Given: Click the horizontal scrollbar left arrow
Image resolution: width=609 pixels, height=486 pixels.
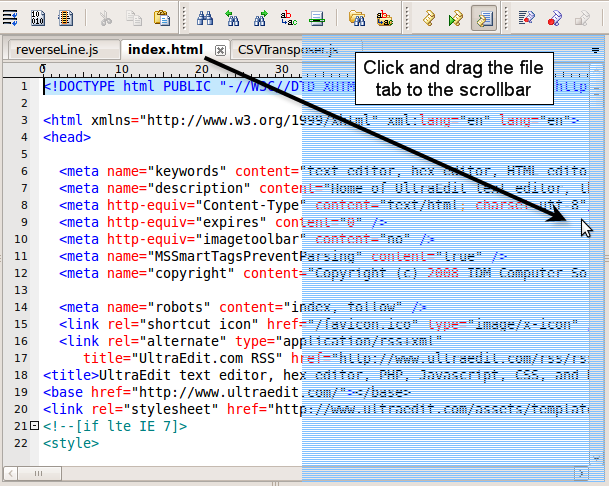Looking at the screenshot, I should (10, 473).
